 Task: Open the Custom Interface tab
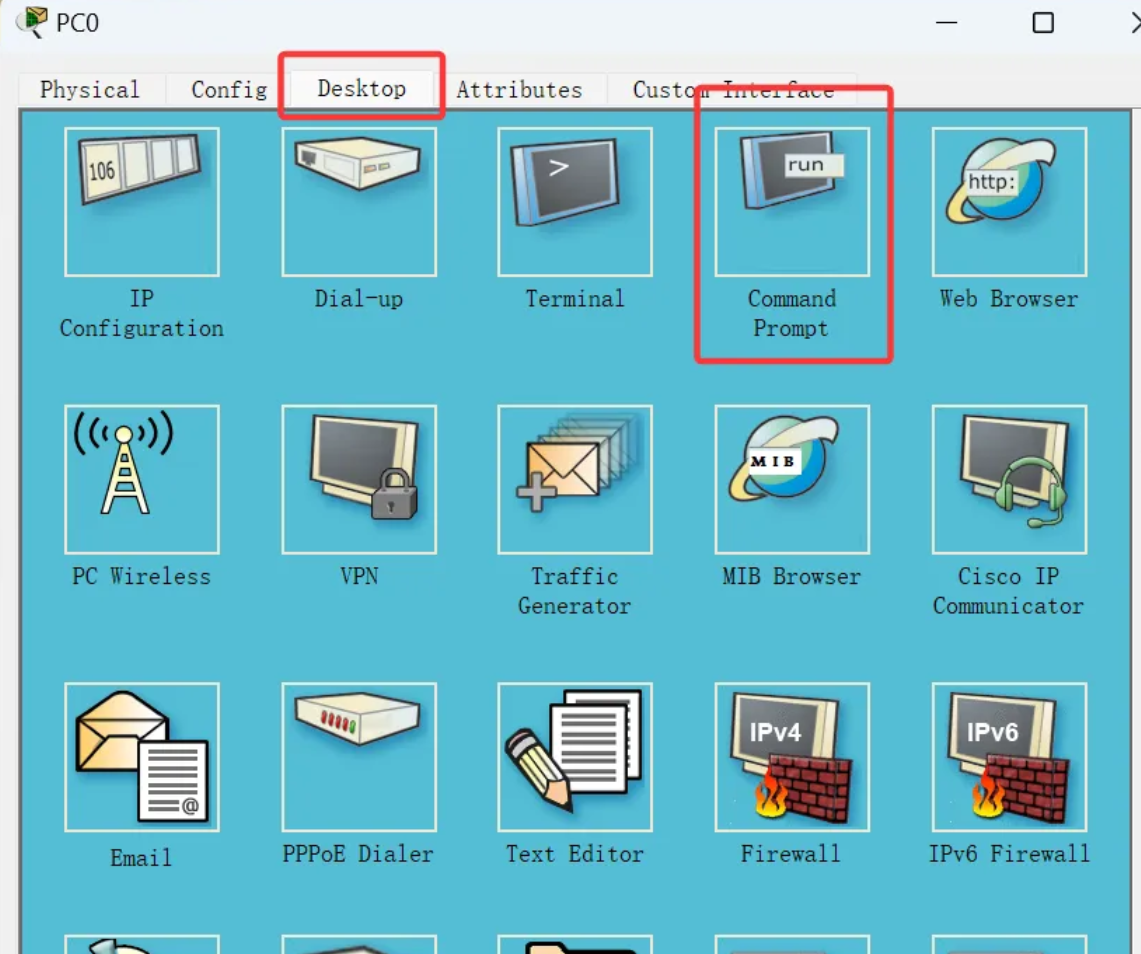(x=733, y=90)
